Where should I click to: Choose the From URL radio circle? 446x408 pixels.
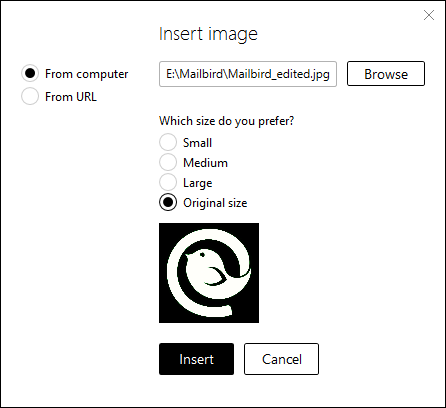[30, 96]
